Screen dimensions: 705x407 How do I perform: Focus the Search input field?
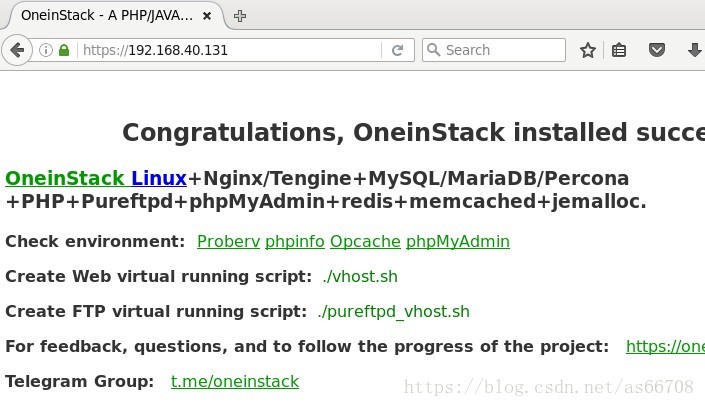pos(494,50)
